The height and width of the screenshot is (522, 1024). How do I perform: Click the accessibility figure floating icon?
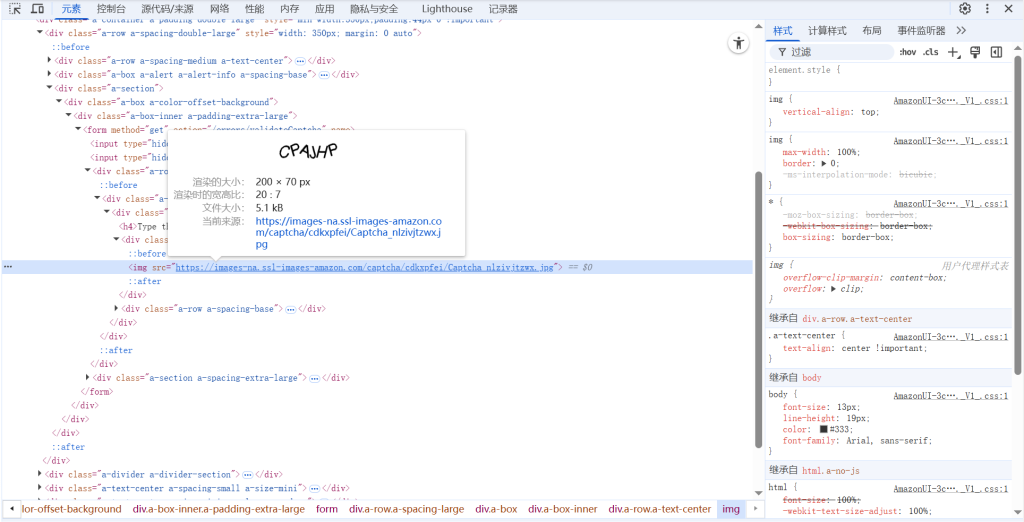point(738,43)
